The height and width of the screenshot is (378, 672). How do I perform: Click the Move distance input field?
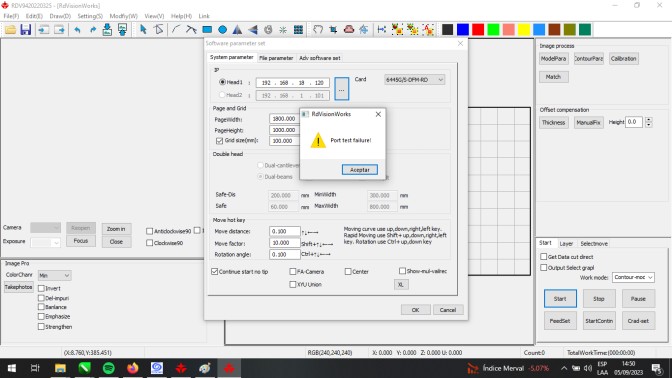click(285, 231)
